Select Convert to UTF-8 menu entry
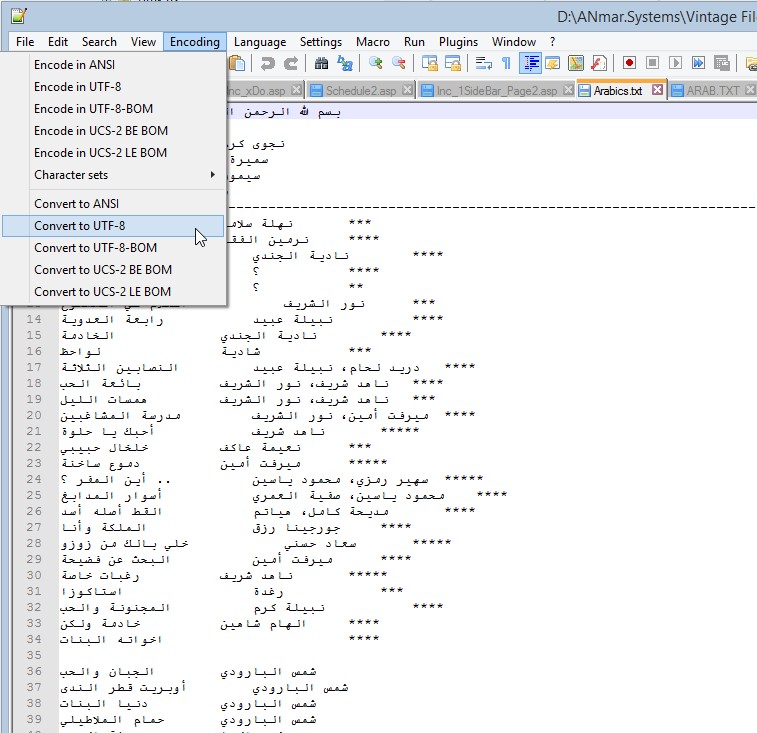Viewport: 757px width, 733px height. (79, 226)
